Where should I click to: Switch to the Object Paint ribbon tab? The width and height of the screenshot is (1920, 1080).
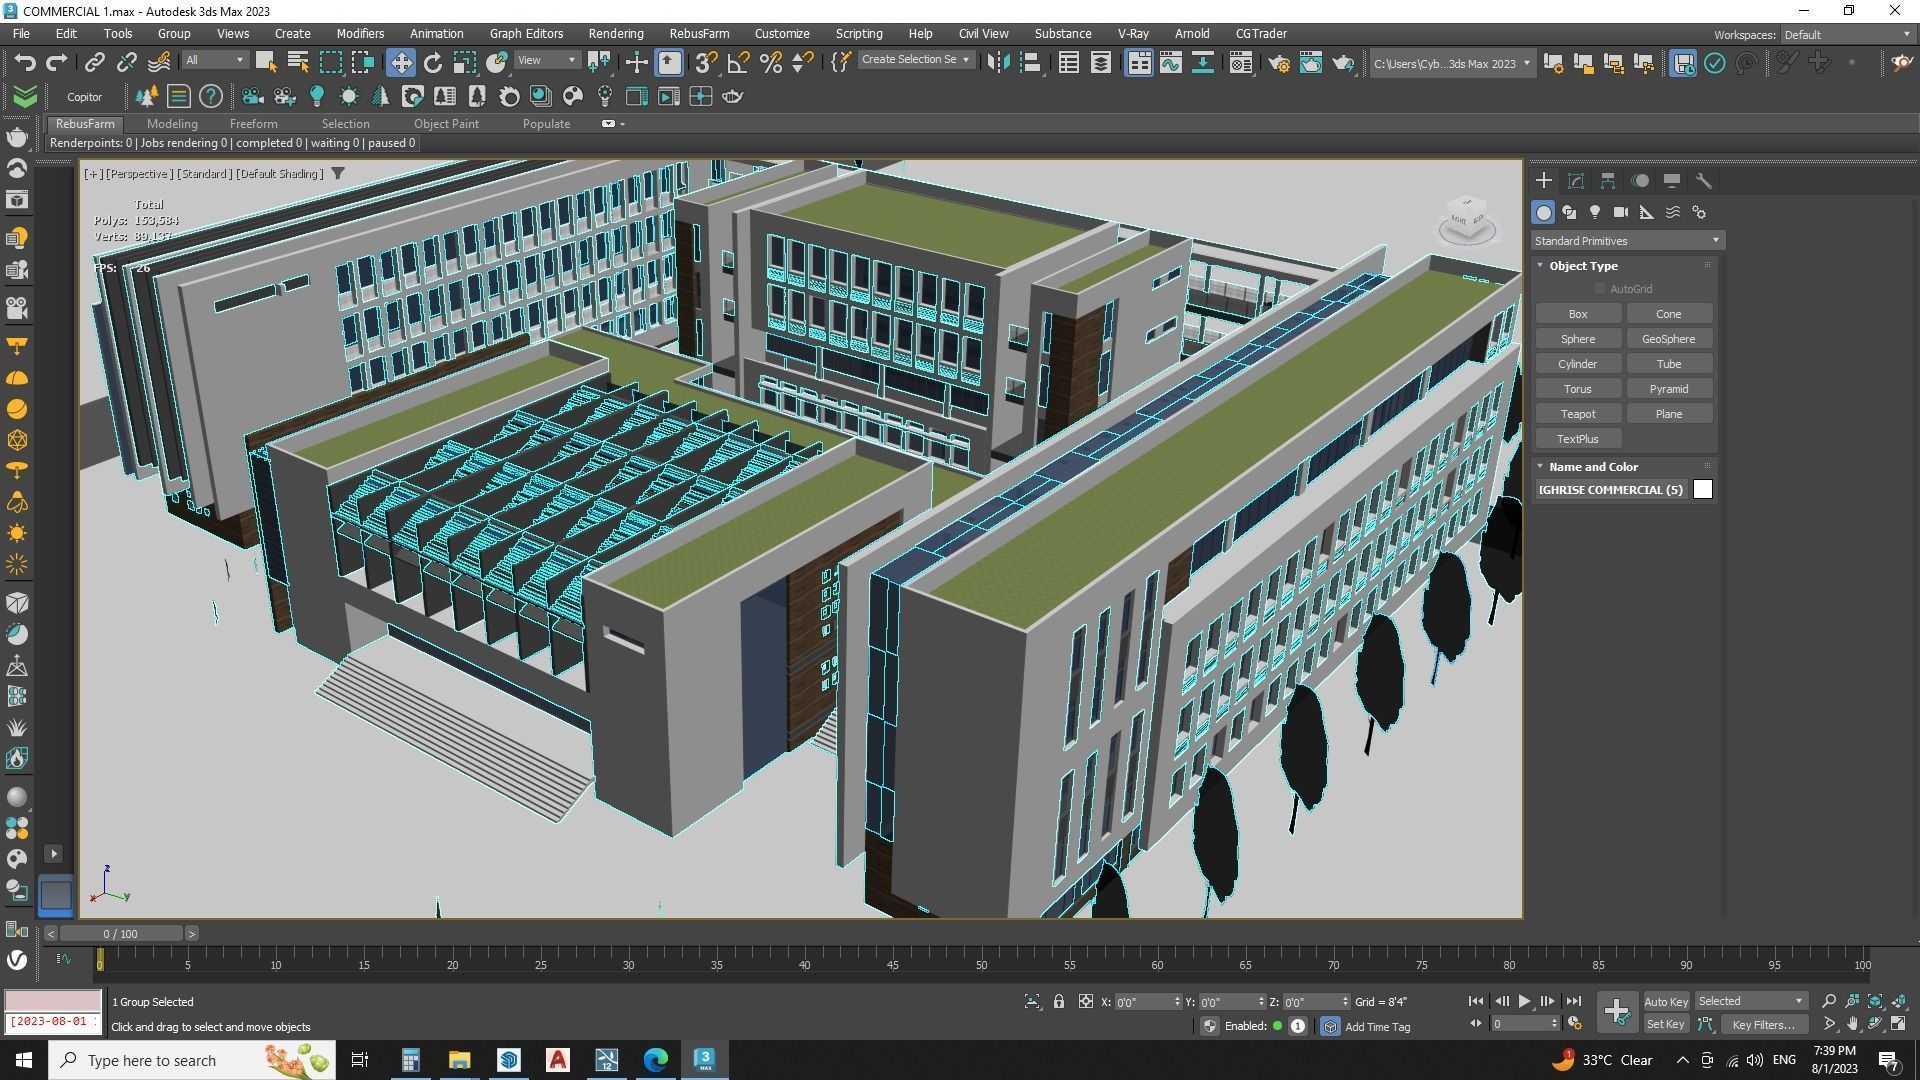(x=446, y=124)
